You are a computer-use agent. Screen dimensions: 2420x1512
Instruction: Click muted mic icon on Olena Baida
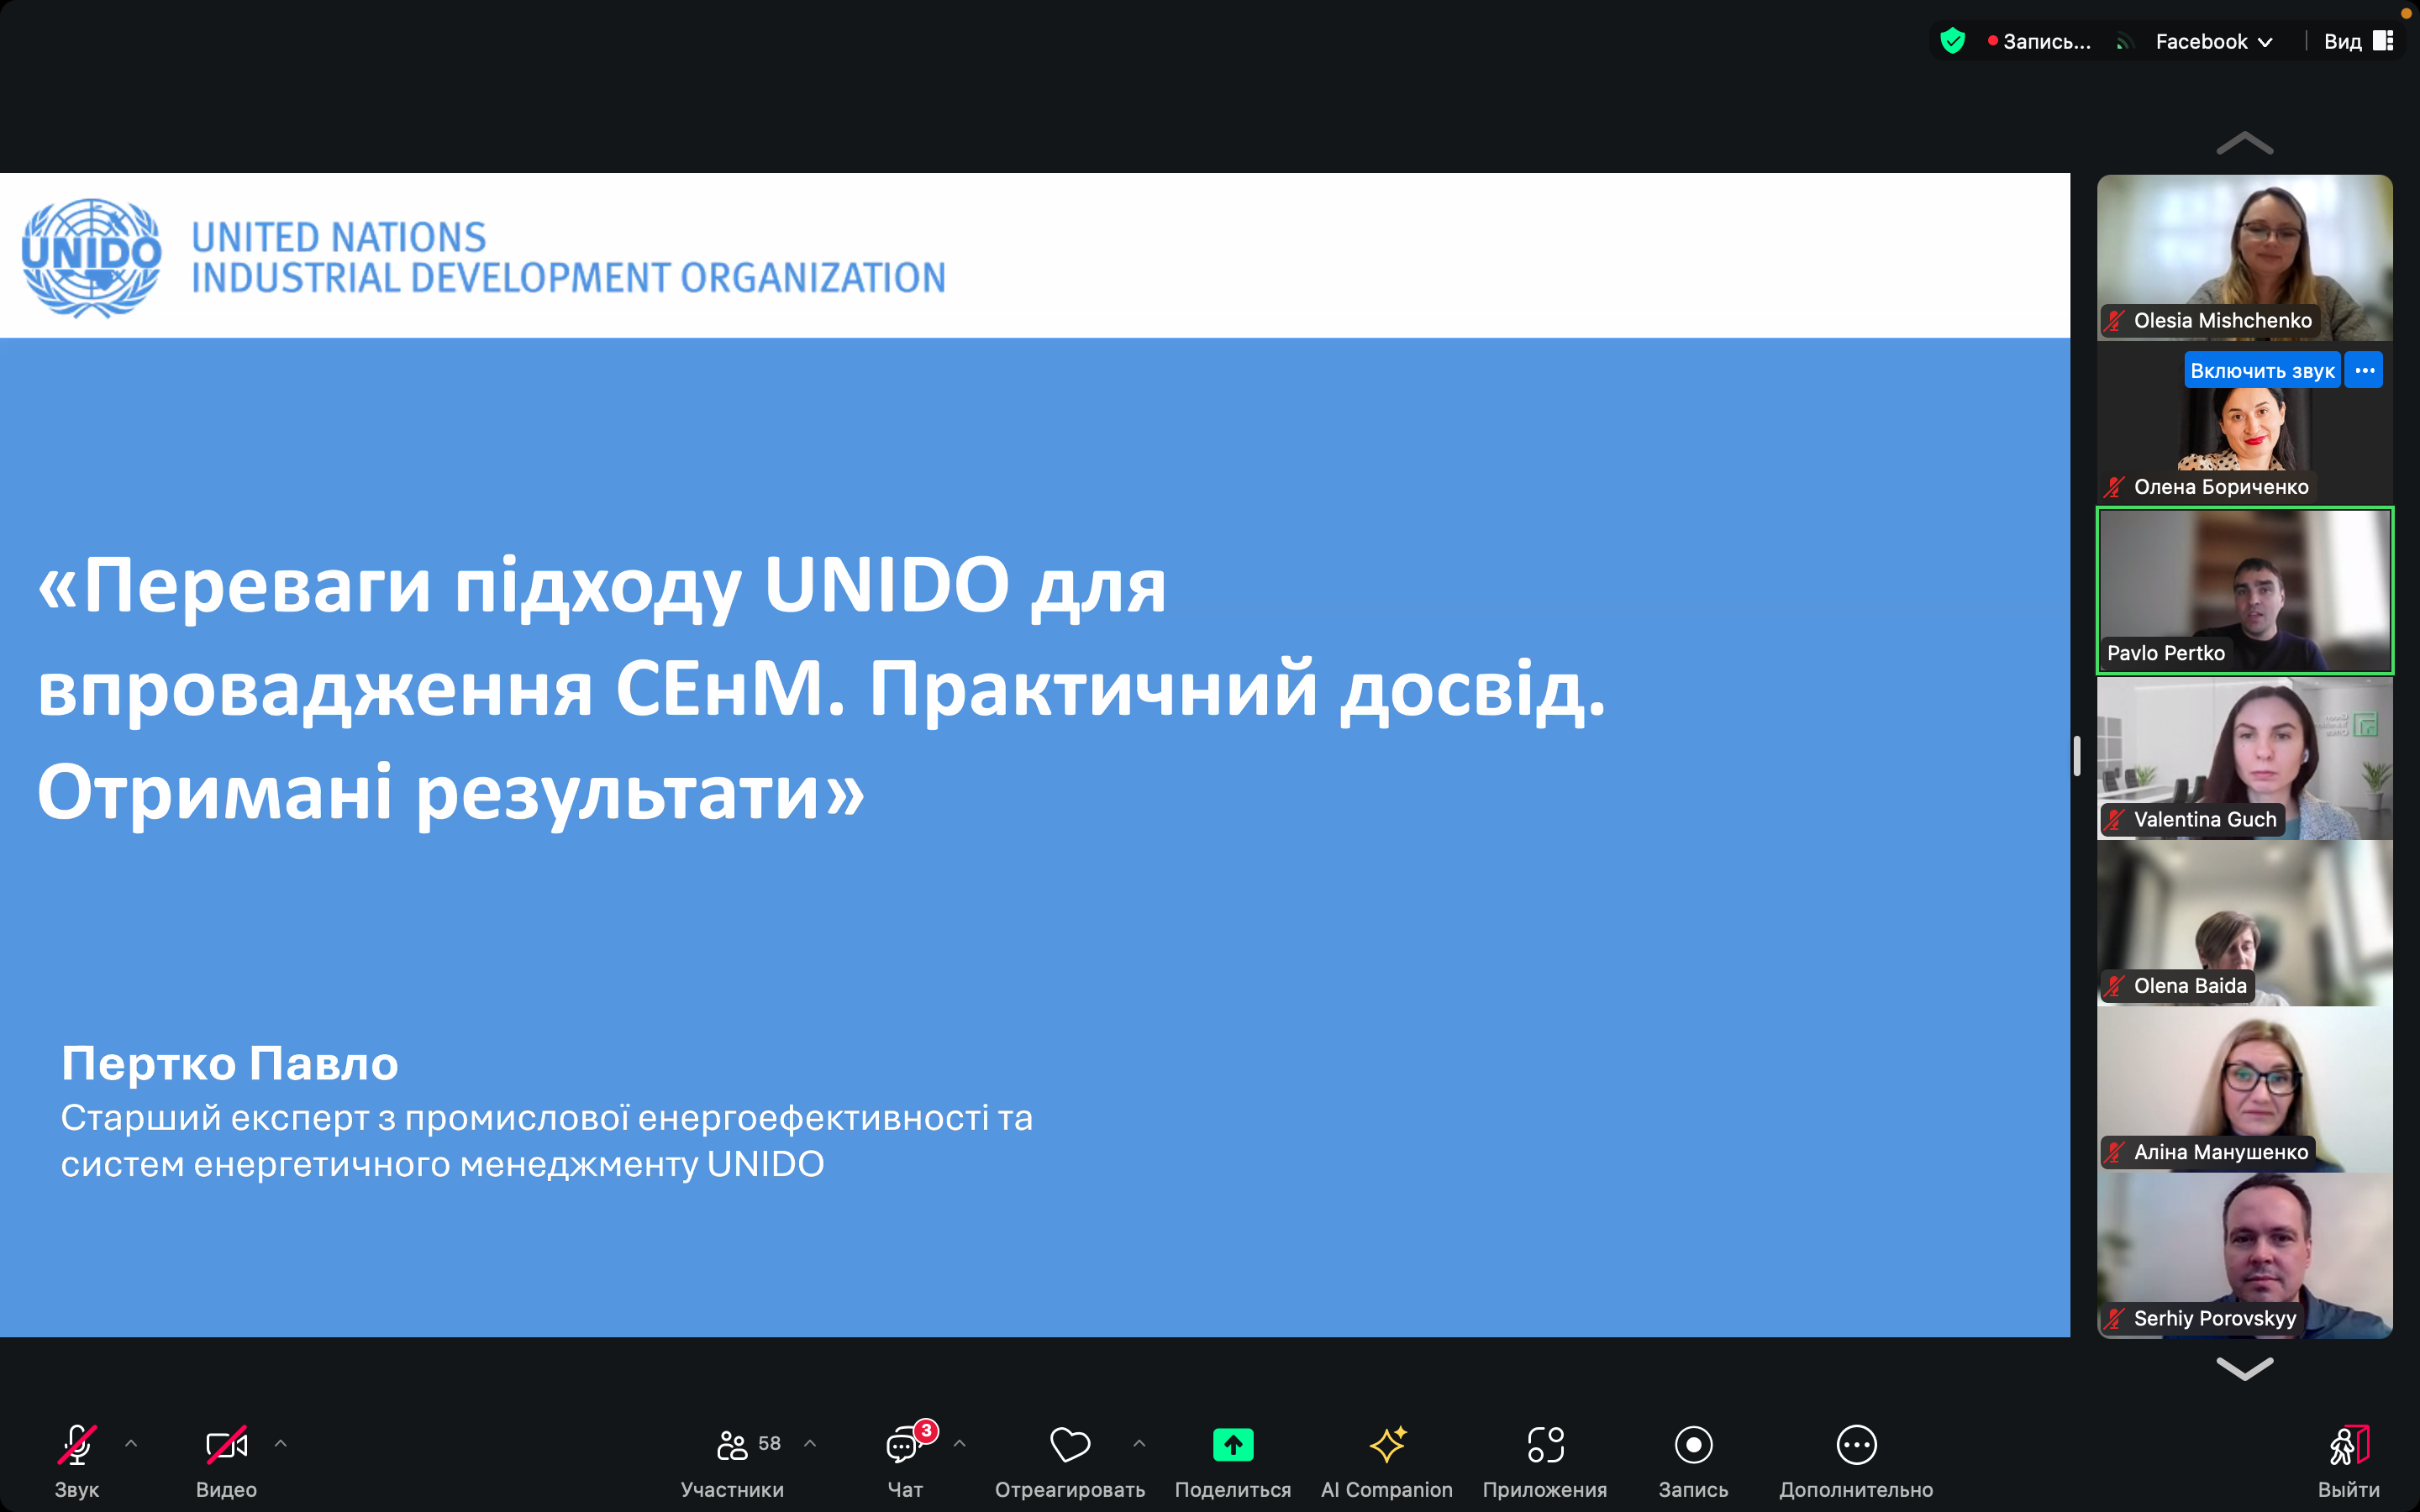tap(2115, 986)
